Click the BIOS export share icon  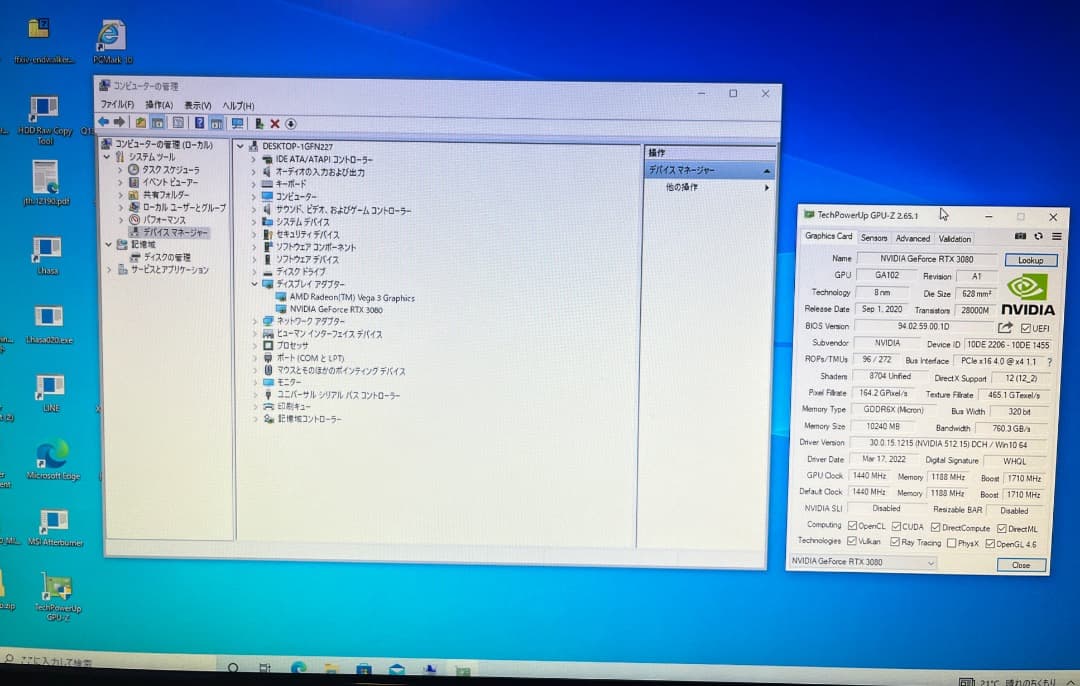[1005, 327]
